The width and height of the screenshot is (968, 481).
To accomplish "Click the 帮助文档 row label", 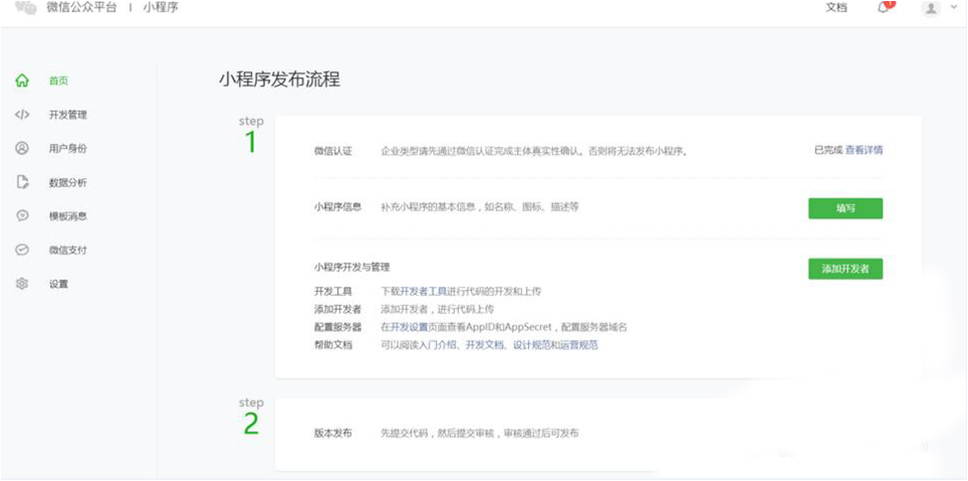I will (x=333, y=345).
